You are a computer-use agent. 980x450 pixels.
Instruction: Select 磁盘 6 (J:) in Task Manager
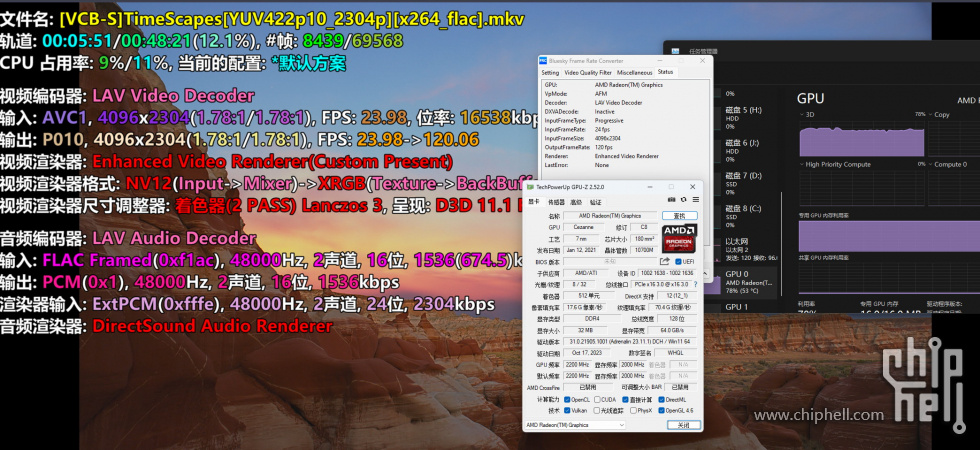coord(744,150)
